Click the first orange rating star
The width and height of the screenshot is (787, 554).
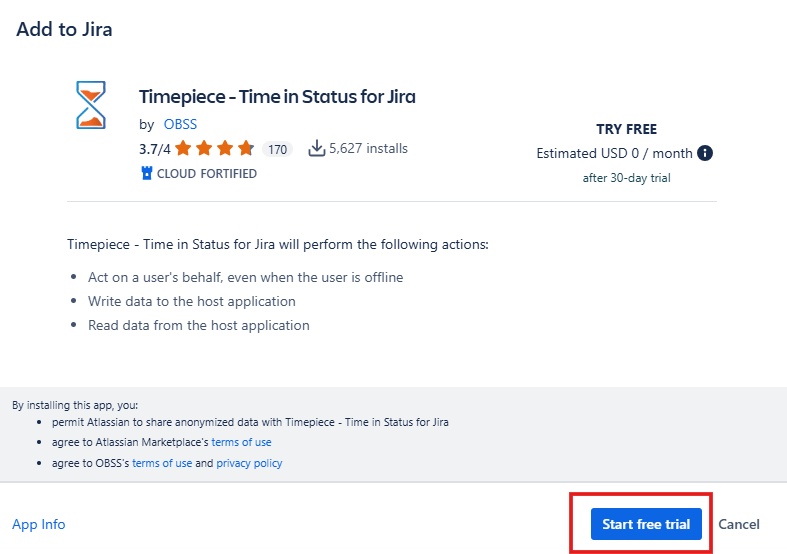tap(181, 149)
